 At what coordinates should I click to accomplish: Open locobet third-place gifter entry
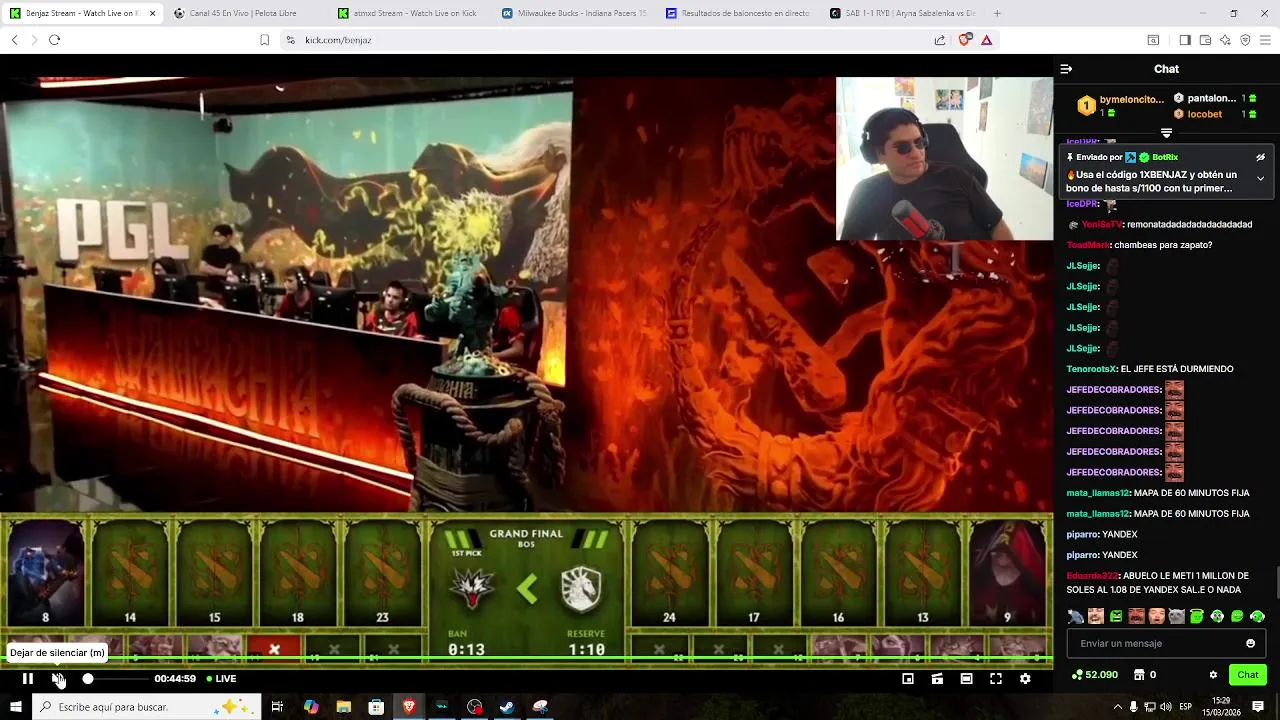[1215, 114]
